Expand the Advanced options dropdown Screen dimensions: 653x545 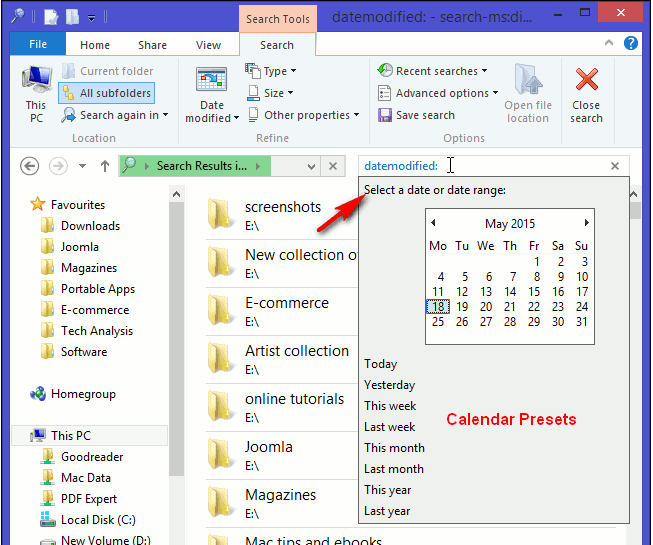[438, 93]
